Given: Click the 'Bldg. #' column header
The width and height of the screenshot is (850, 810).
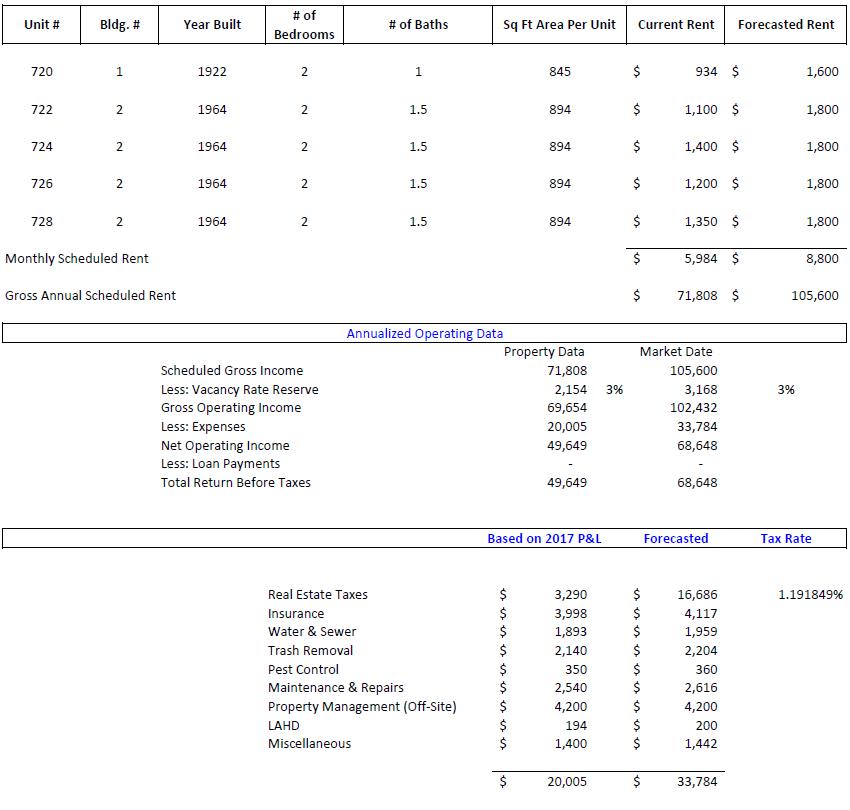Looking at the screenshot, I should (120, 24).
